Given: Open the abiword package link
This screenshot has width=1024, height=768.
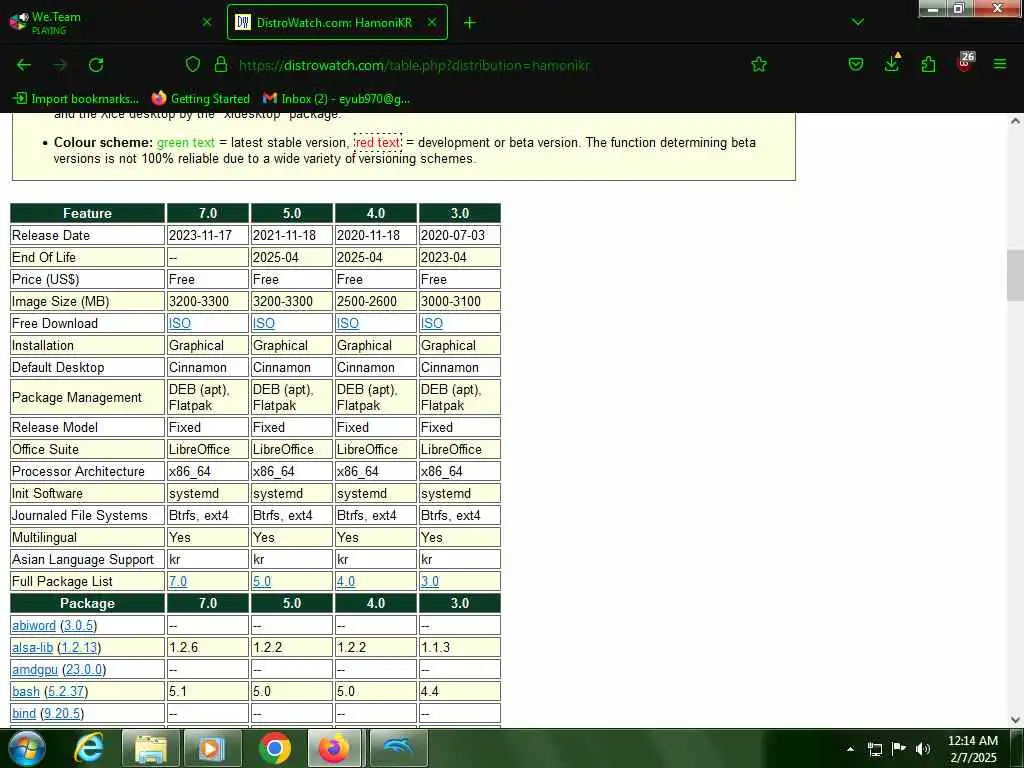Looking at the screenshot, I should pos(34,625).
